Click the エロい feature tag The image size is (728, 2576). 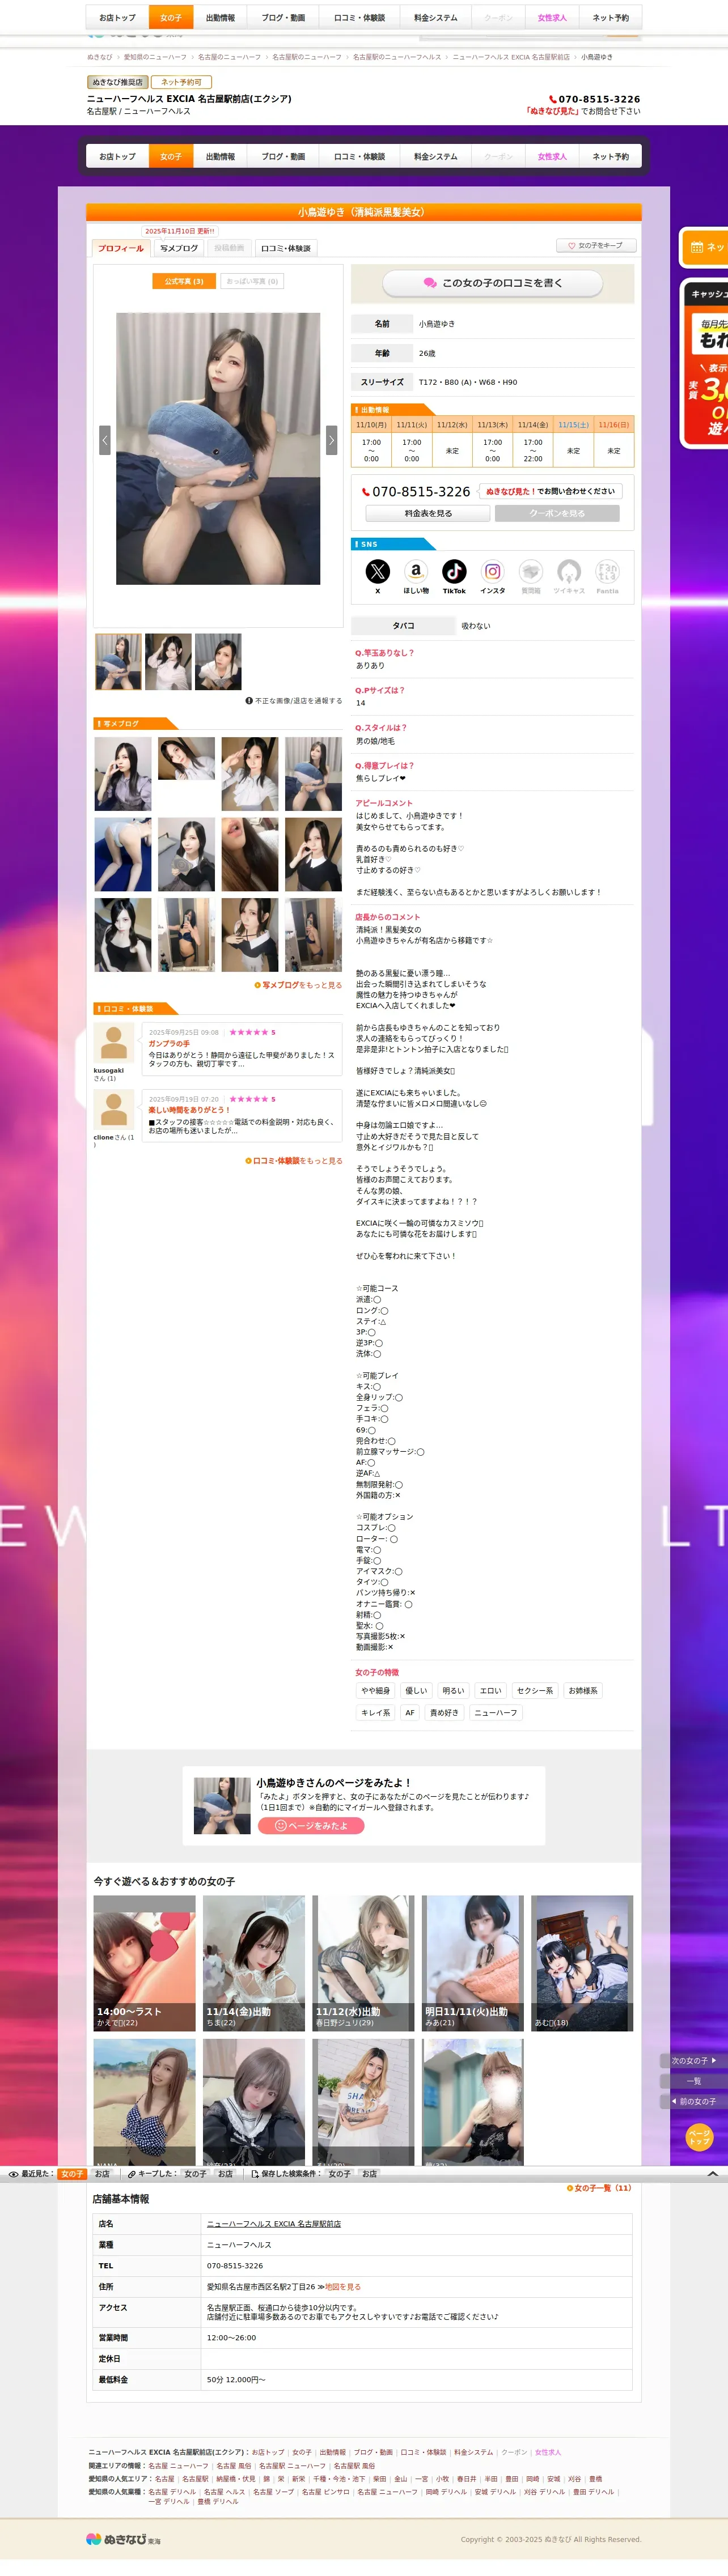coord(491,1691)
